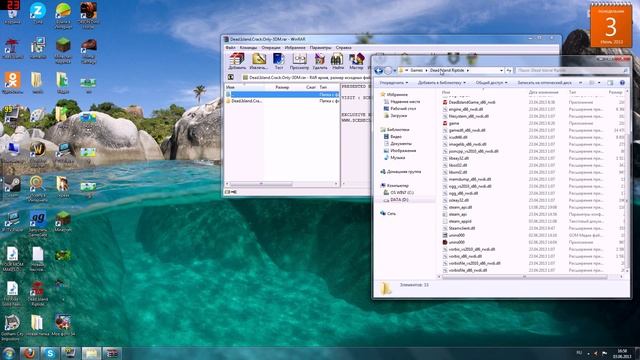Click the Найти (Find) binoculars icon in WinRAR
Screen dimensions: 640x360
click(338, 61)
